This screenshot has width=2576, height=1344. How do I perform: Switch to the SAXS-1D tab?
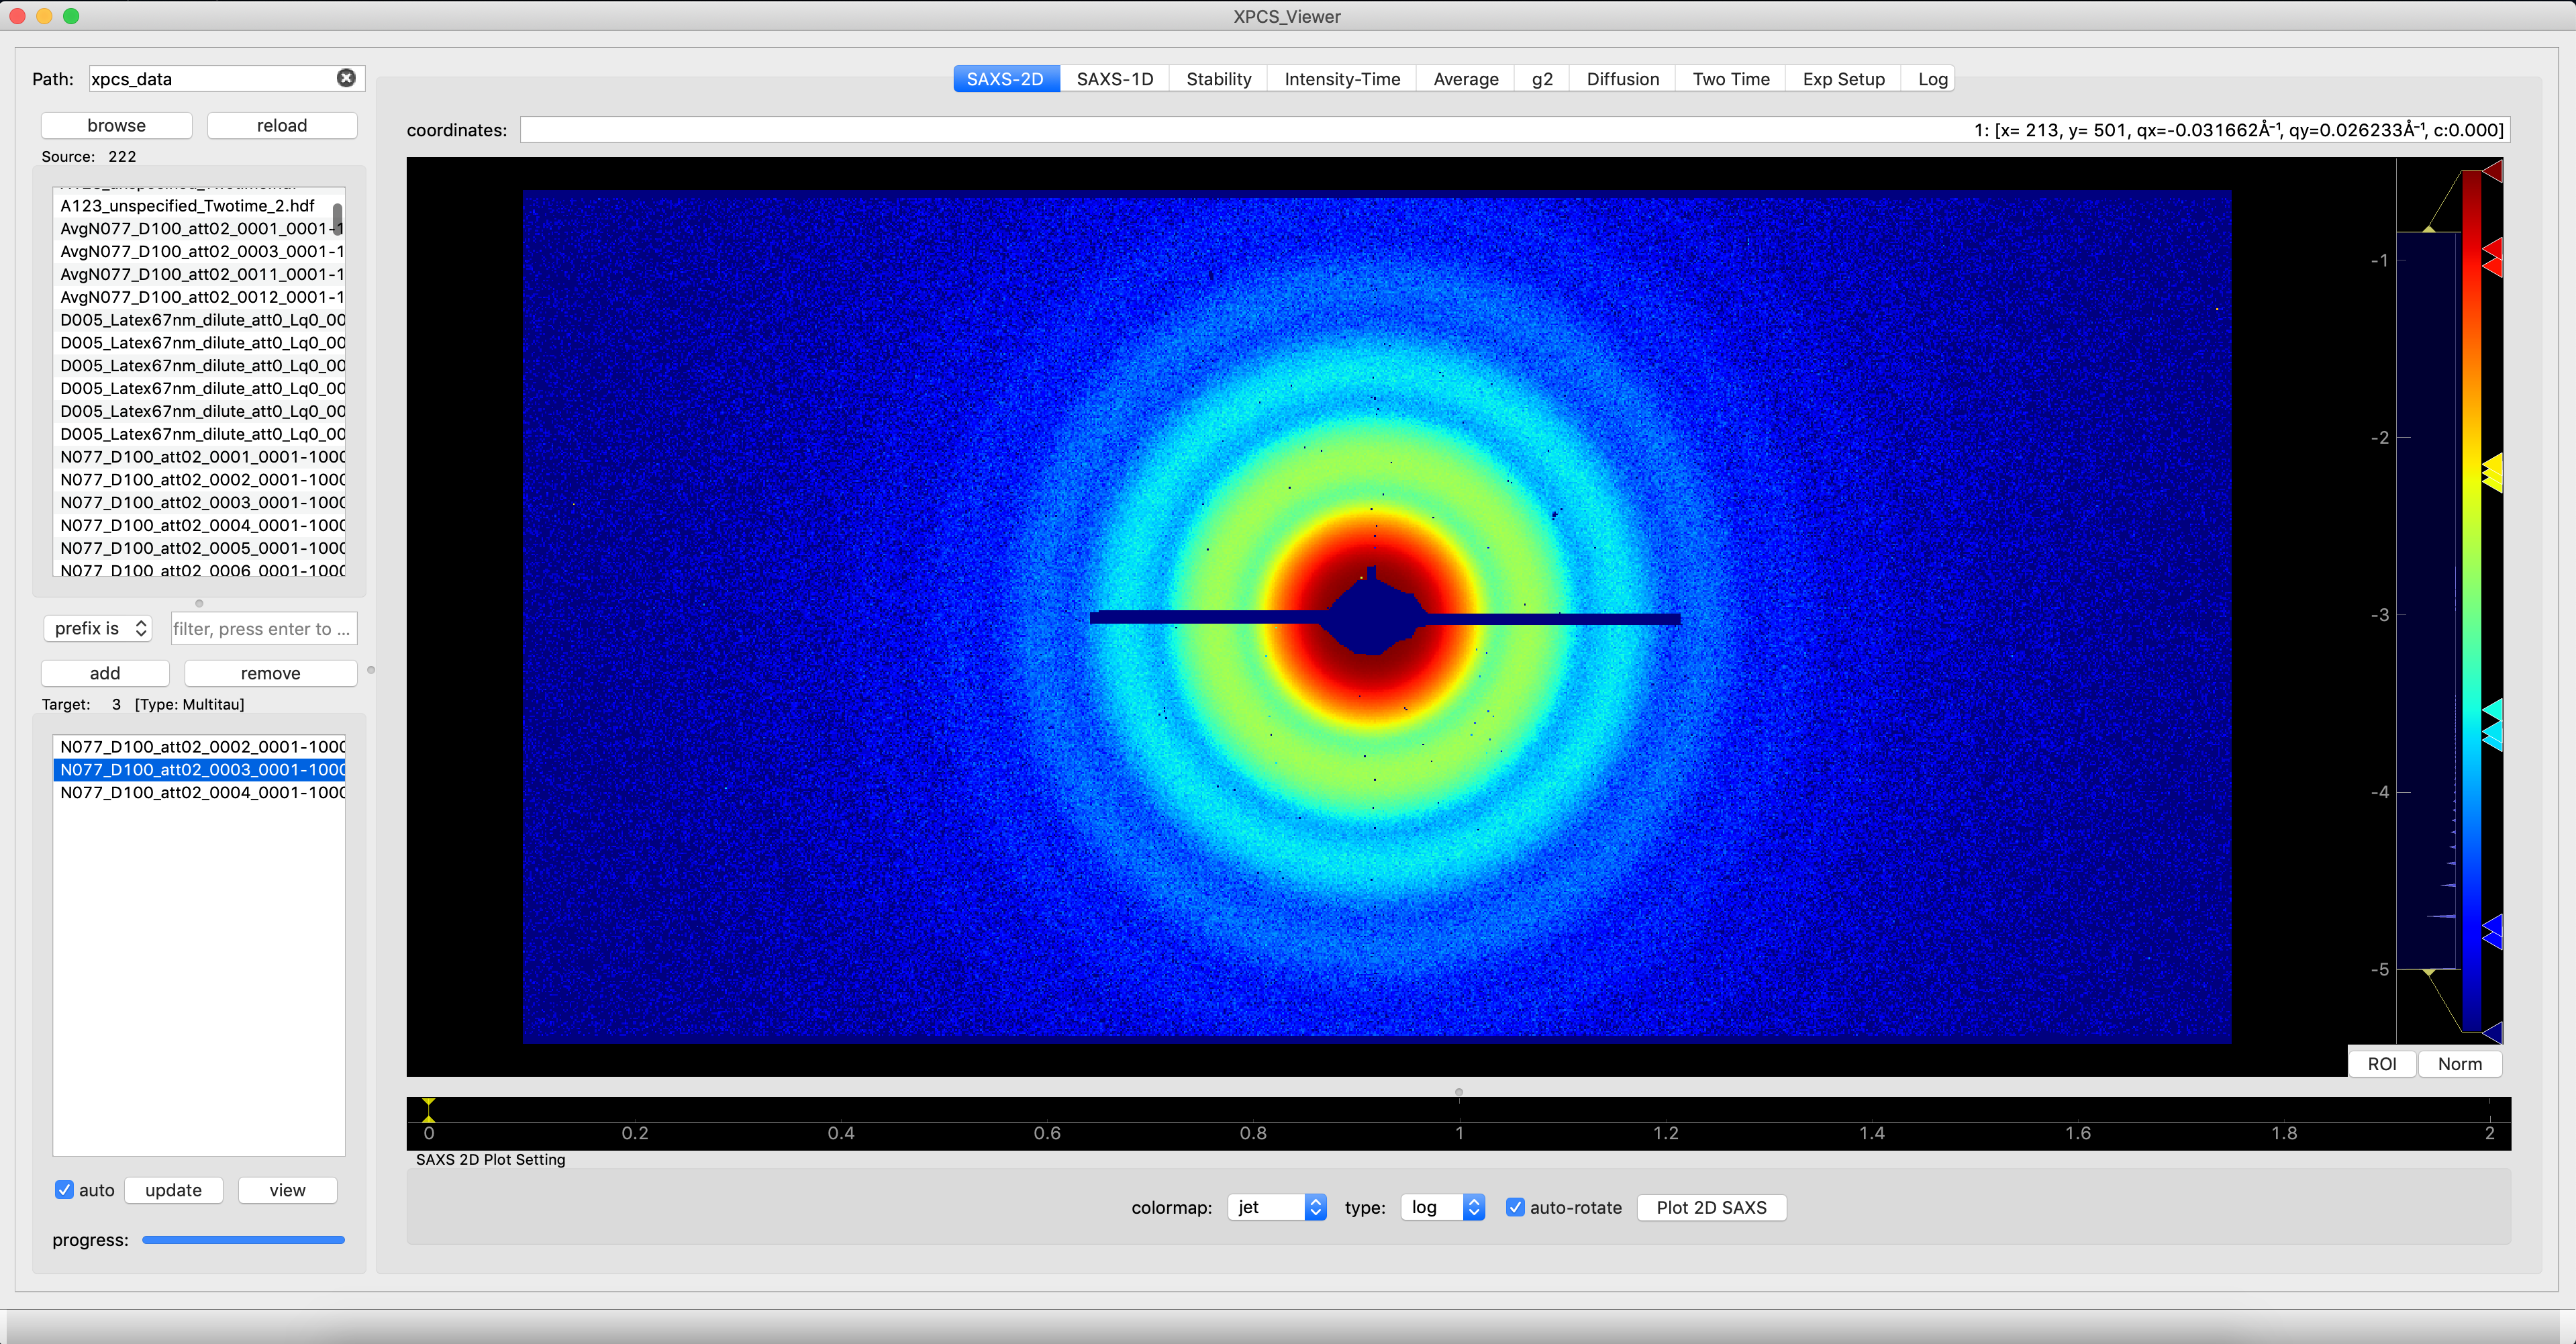(1114, 79)
